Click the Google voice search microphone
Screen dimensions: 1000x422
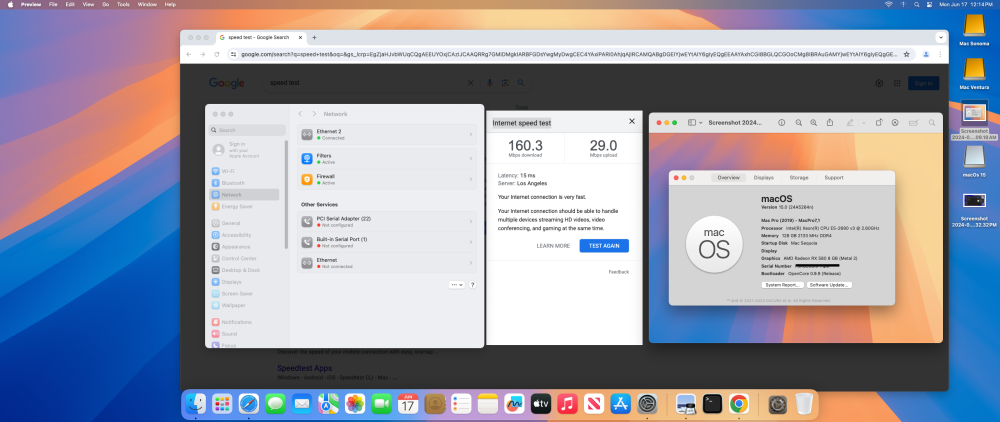coord(490,83)
